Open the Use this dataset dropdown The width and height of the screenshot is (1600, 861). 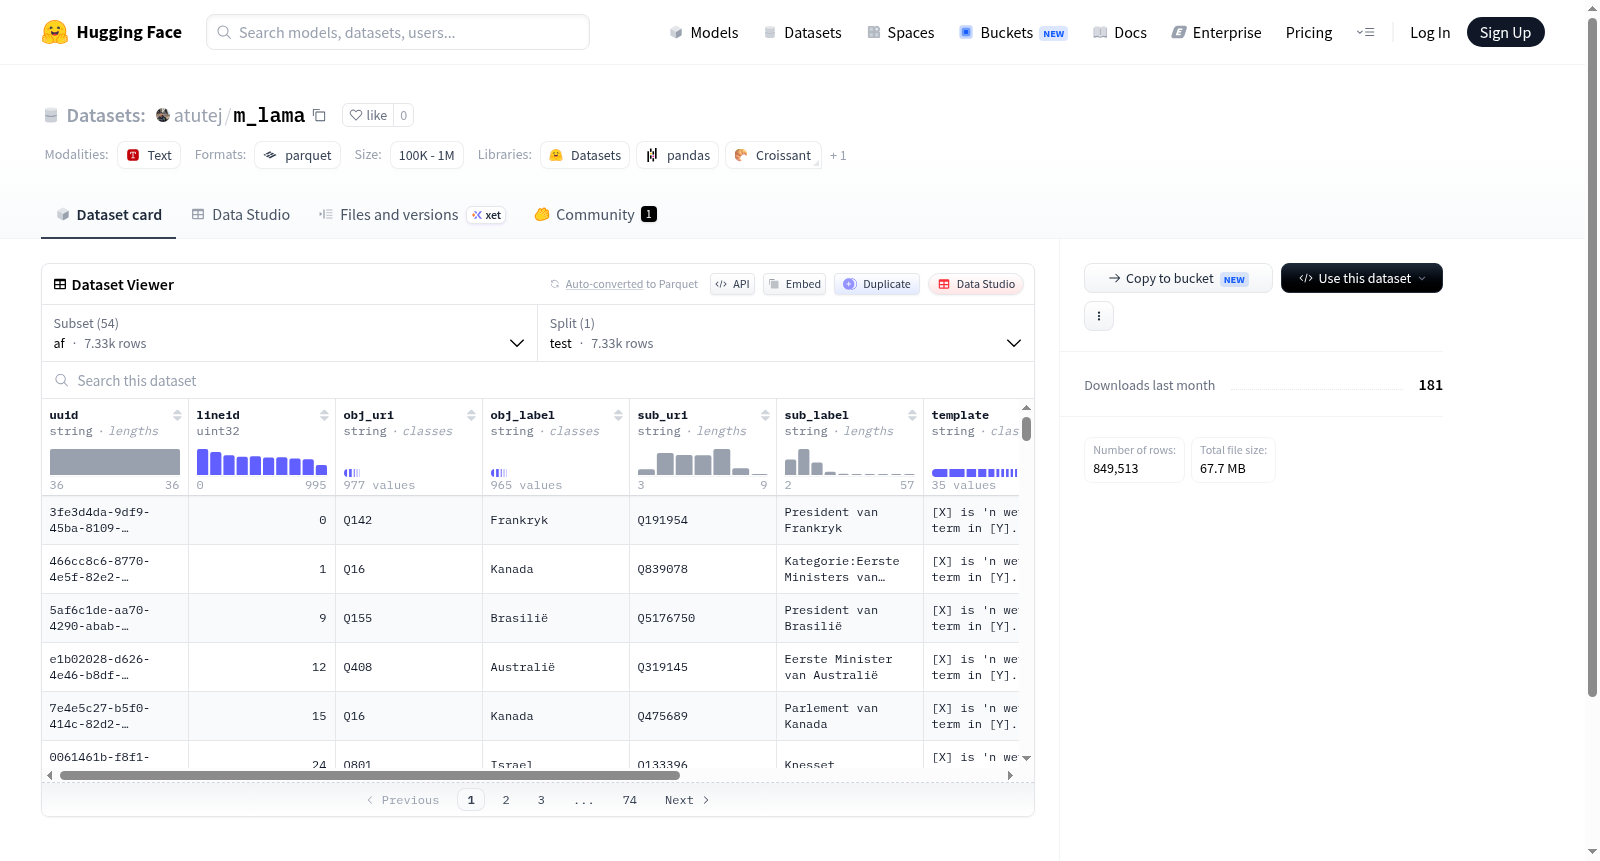1362,278
